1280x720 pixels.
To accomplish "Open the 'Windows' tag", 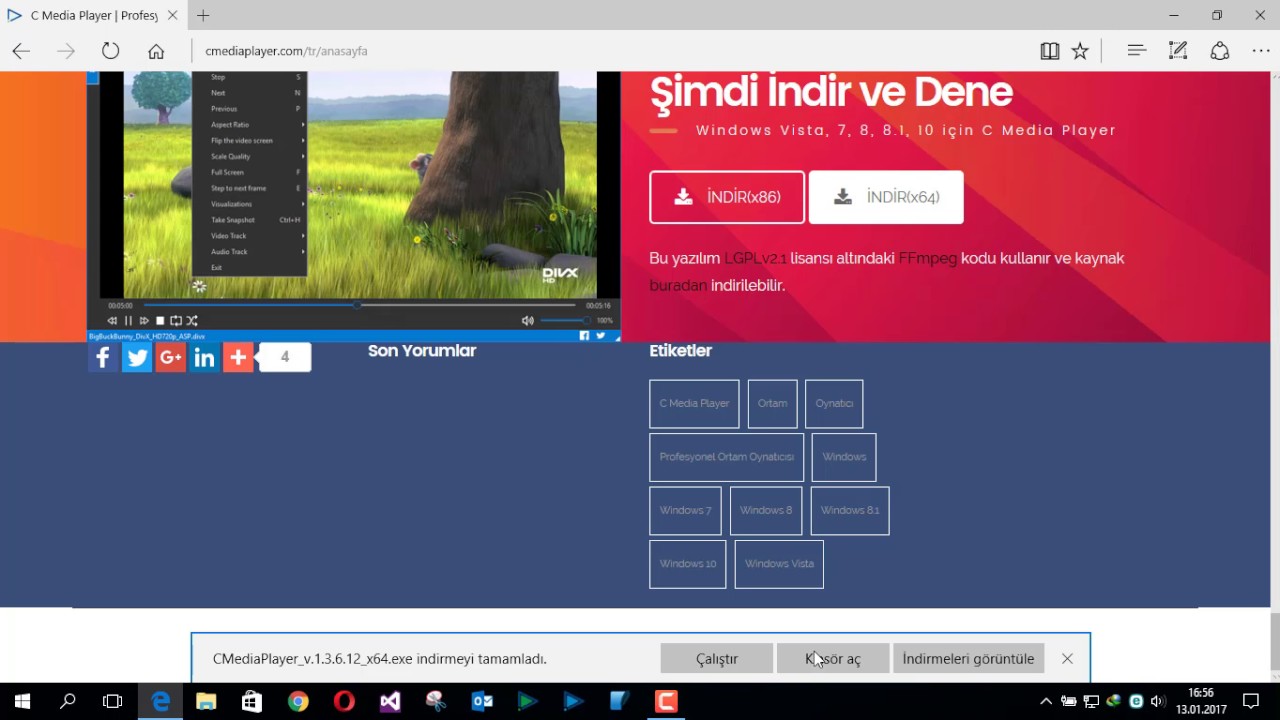I will pos(844,457).
